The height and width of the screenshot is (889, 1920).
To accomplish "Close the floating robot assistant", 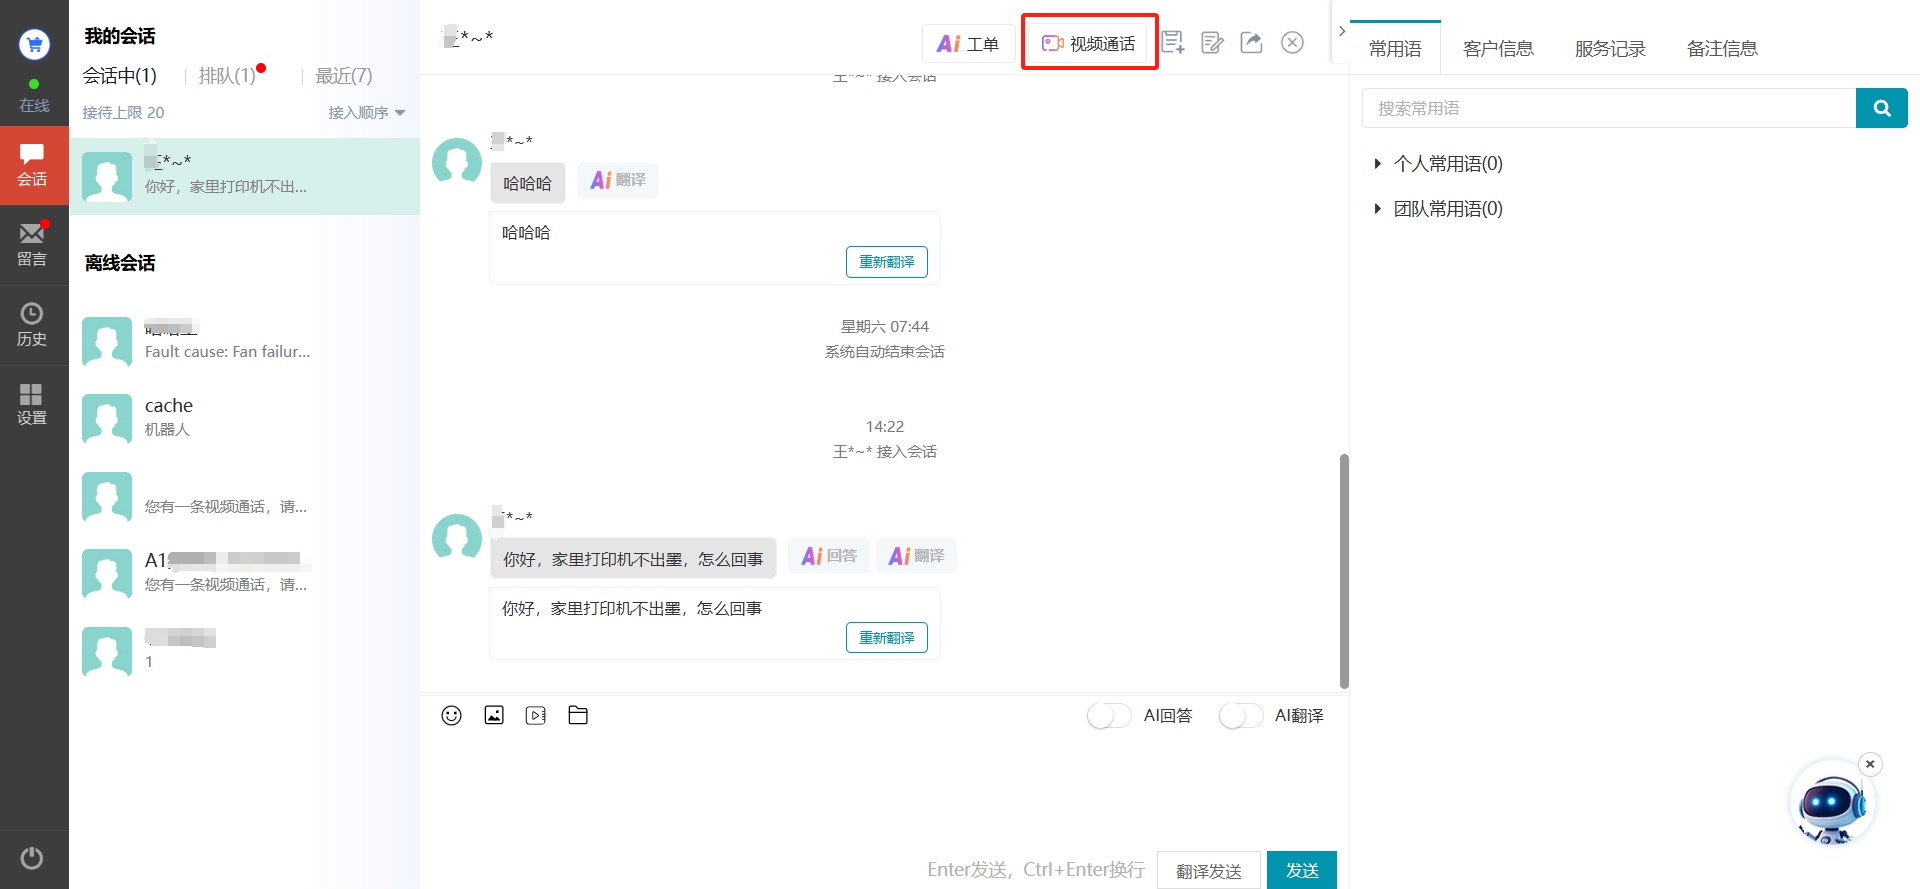I will 1870,764.
